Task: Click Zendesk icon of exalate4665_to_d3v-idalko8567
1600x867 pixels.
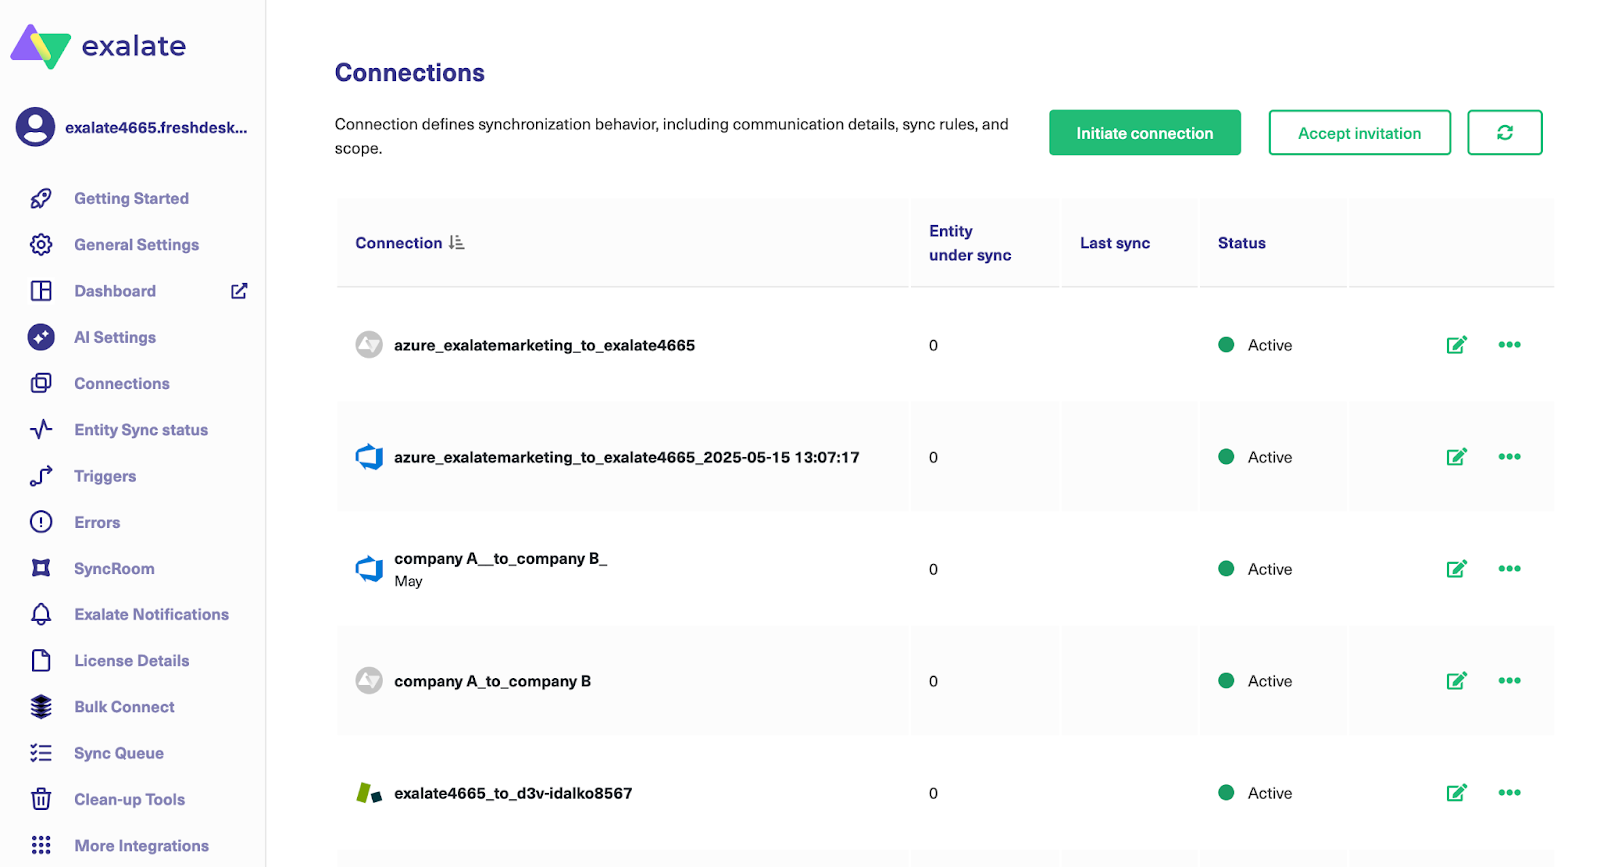Action: (x=369, y=793)
